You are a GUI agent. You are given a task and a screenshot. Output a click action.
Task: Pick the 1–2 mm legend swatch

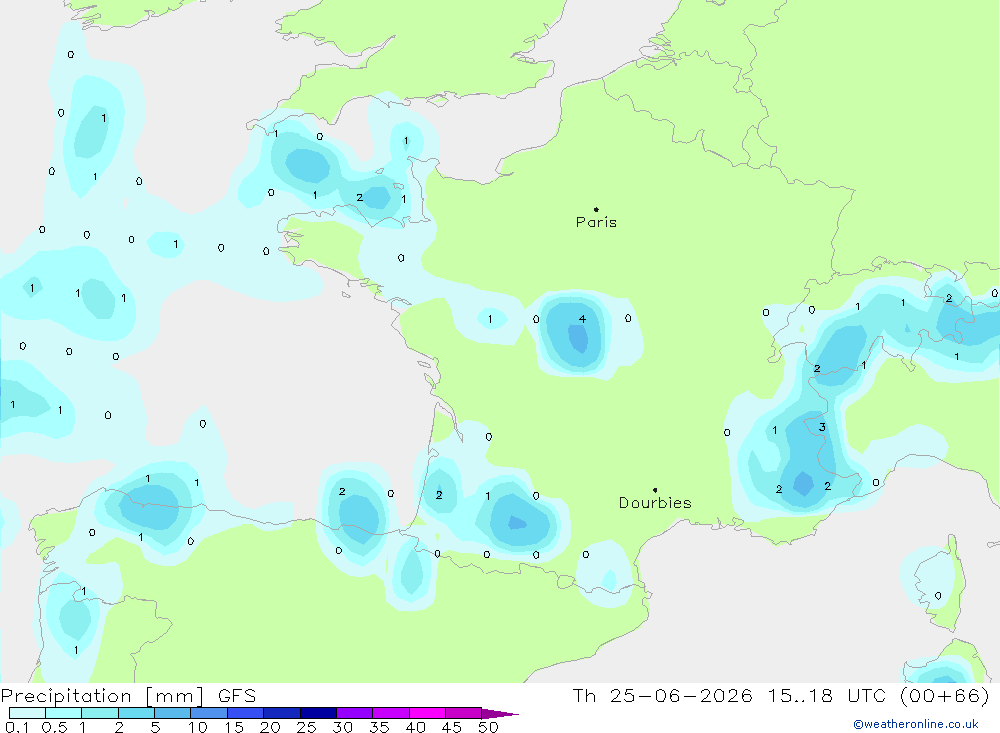point(100,713)
